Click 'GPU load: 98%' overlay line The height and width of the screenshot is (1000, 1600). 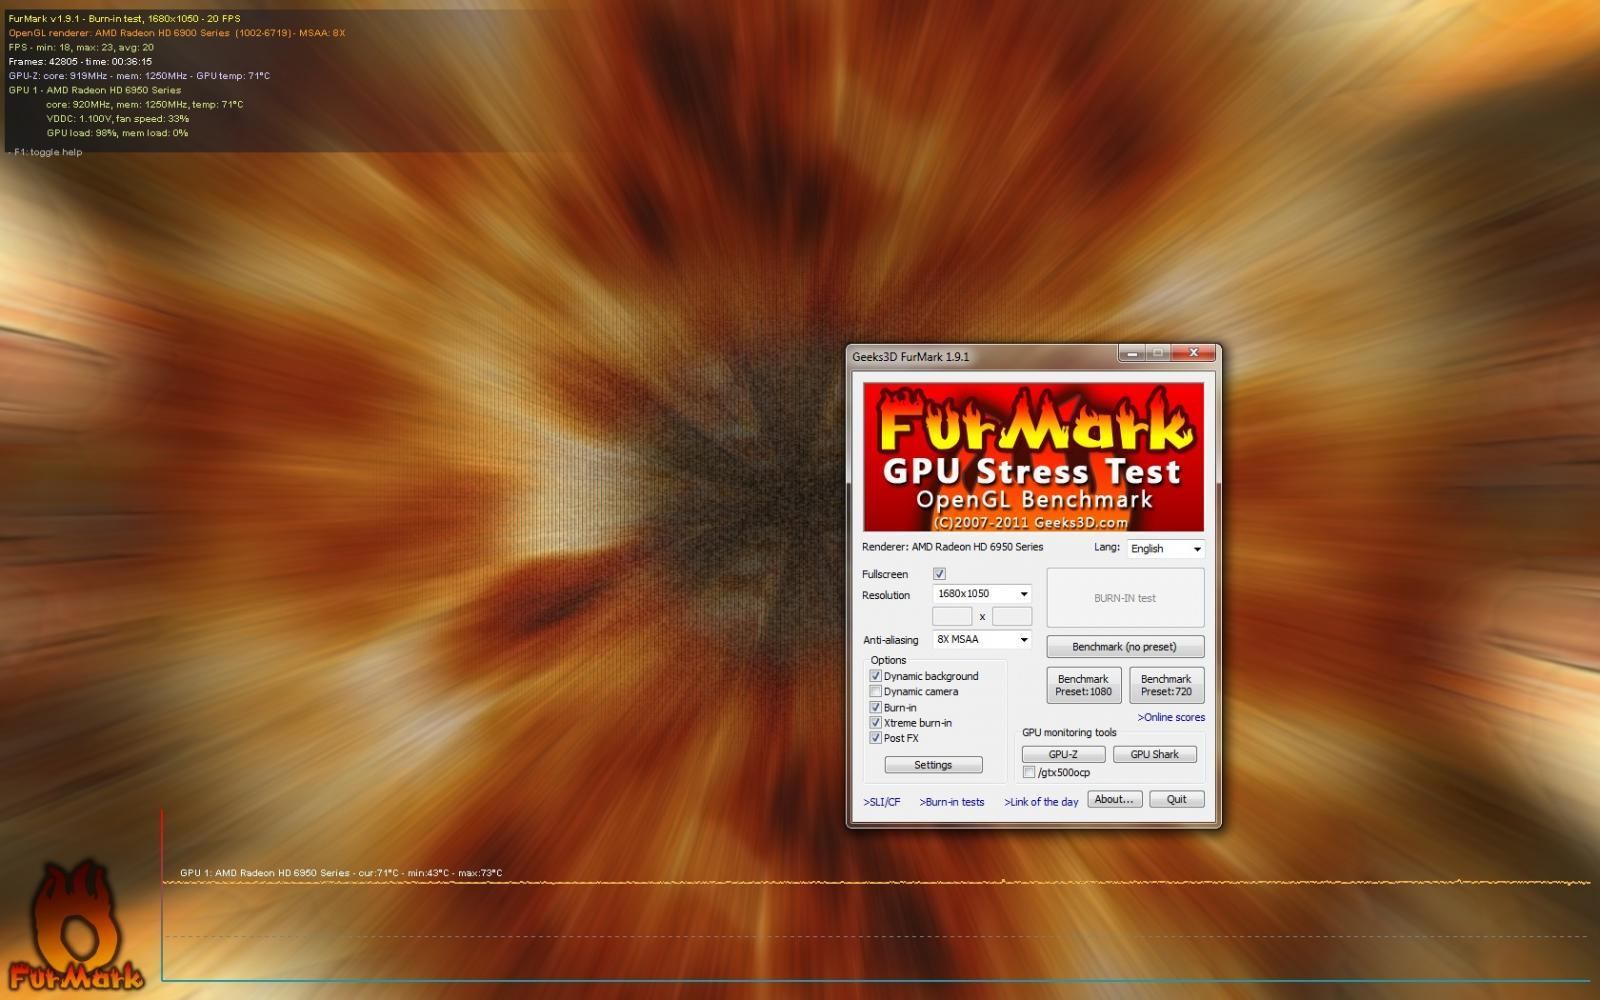coord(117,133)
